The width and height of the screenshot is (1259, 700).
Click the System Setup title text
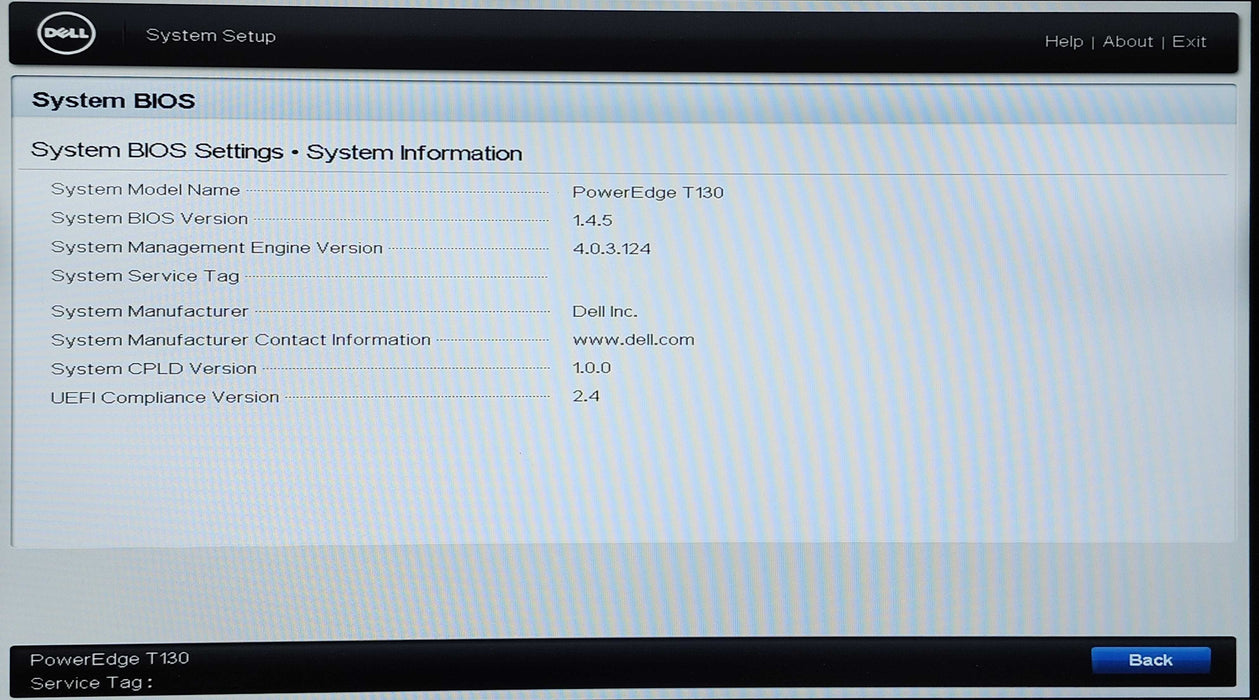210,36
